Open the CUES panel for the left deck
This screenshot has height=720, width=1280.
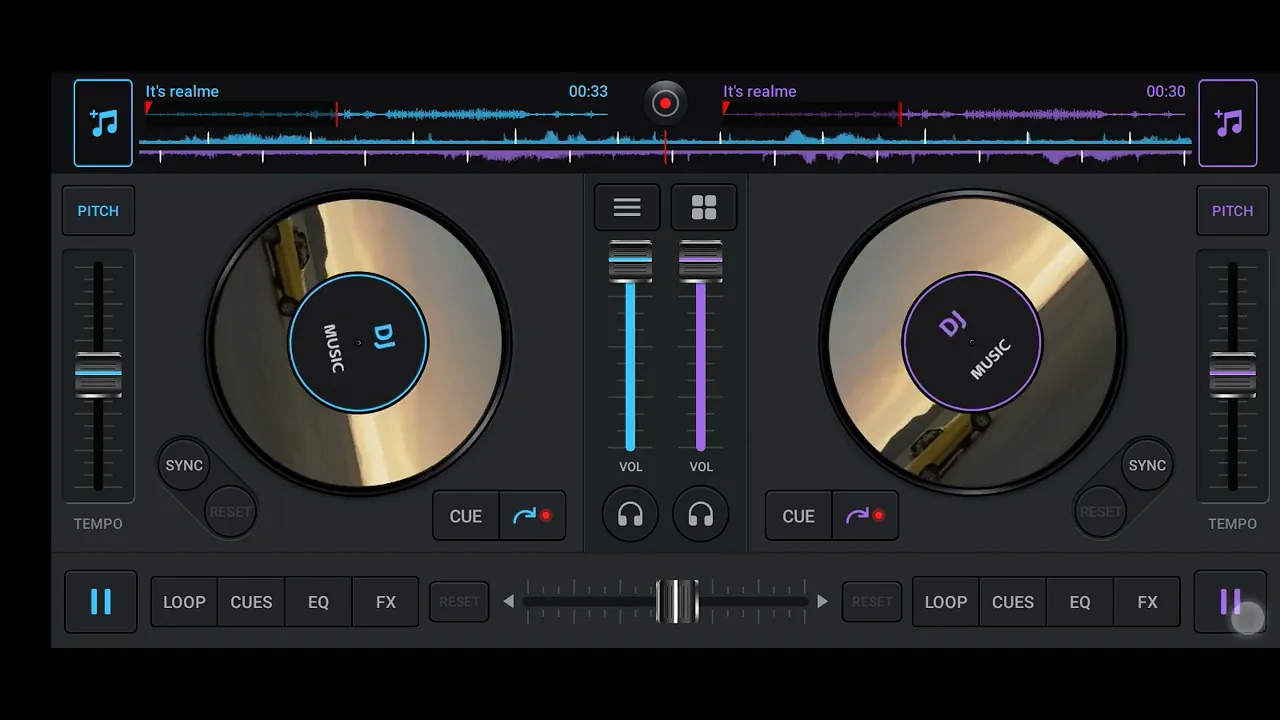pyautogui.click(x=251, y=602)
